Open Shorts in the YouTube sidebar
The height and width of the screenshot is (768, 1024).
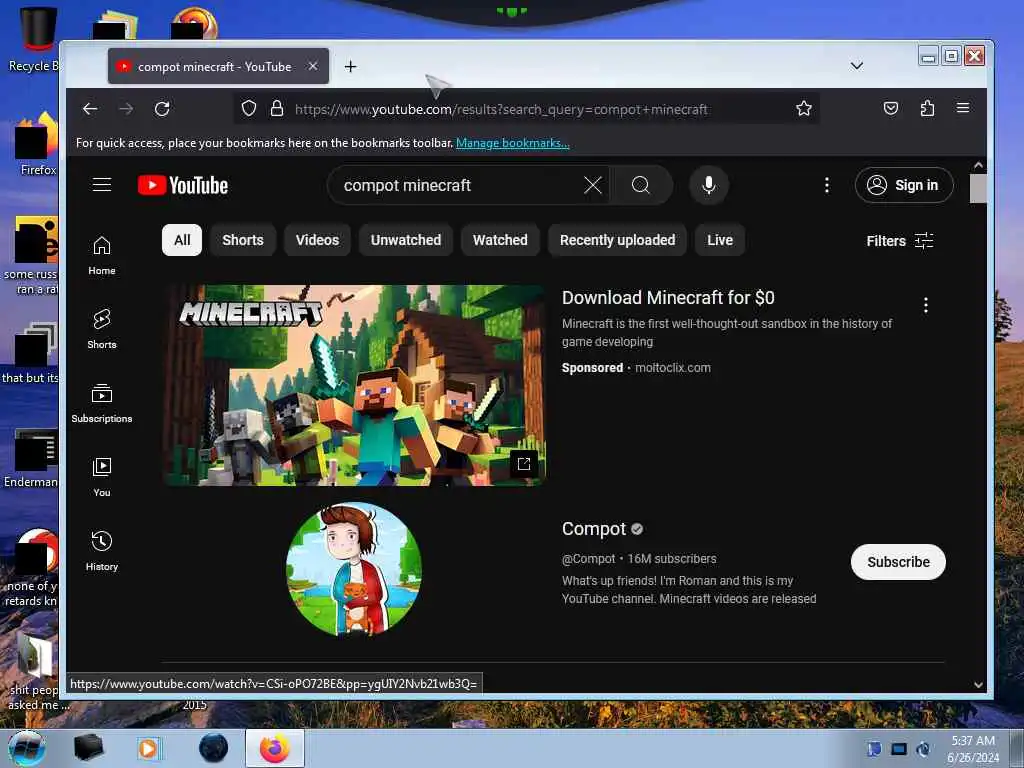[102, 329]
